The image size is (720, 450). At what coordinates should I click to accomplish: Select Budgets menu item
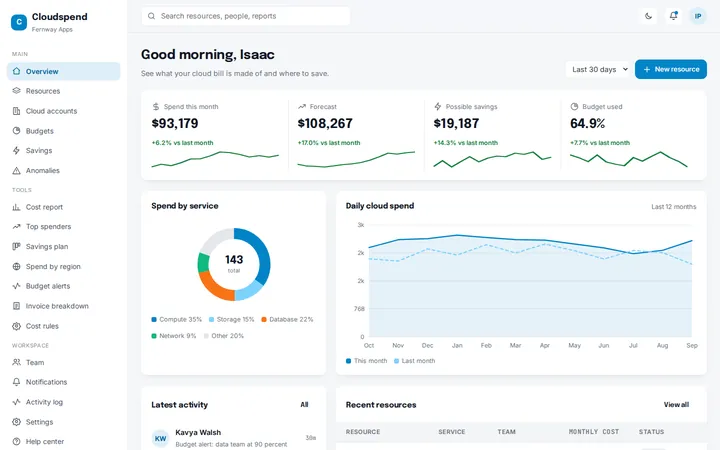point(63,130)
